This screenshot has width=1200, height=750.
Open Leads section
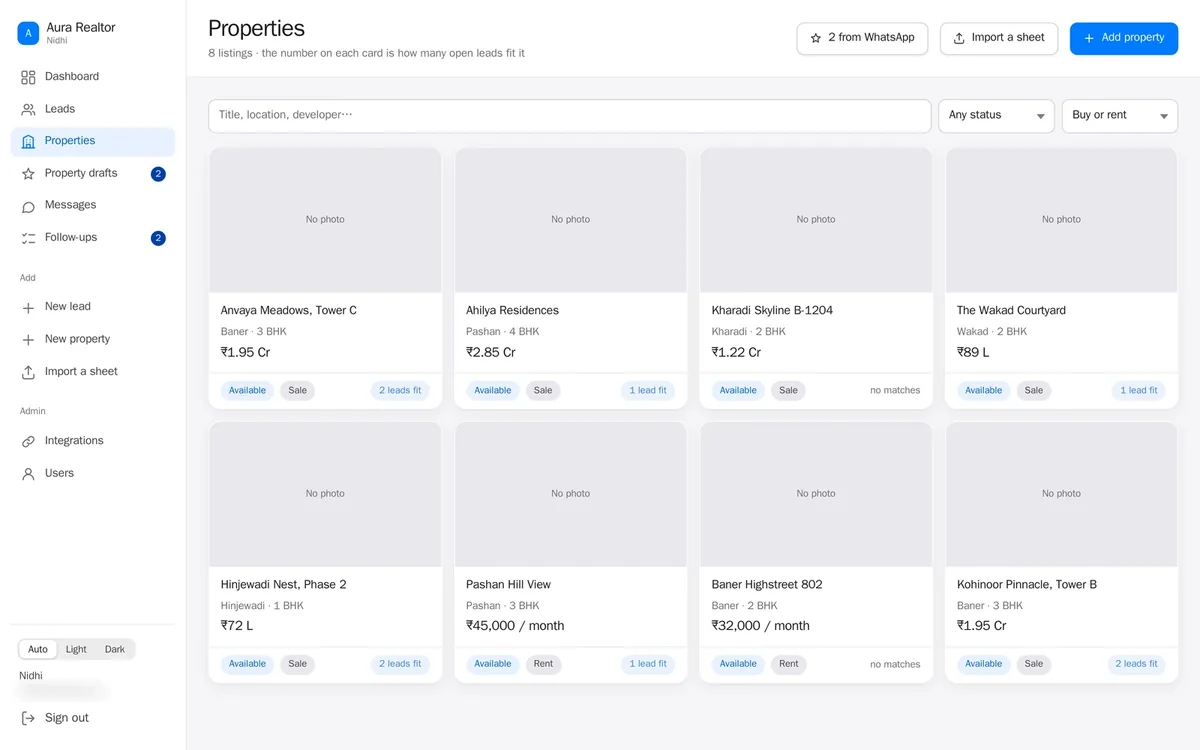pyautogui.click(x=93, y=109)
